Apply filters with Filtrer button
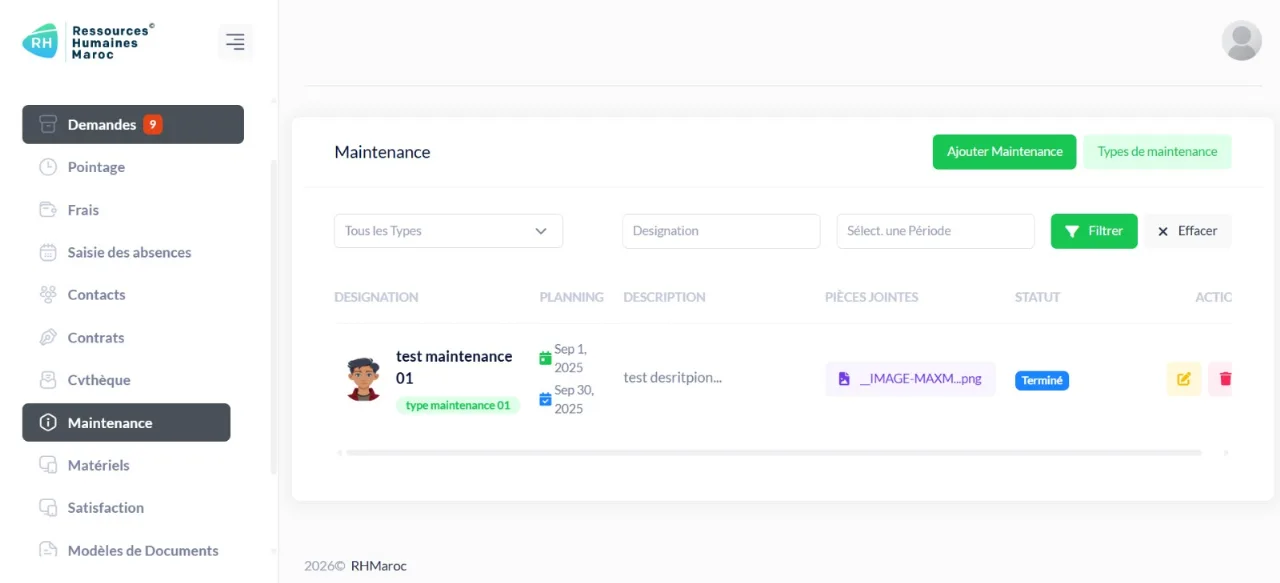 point(1094,231)
